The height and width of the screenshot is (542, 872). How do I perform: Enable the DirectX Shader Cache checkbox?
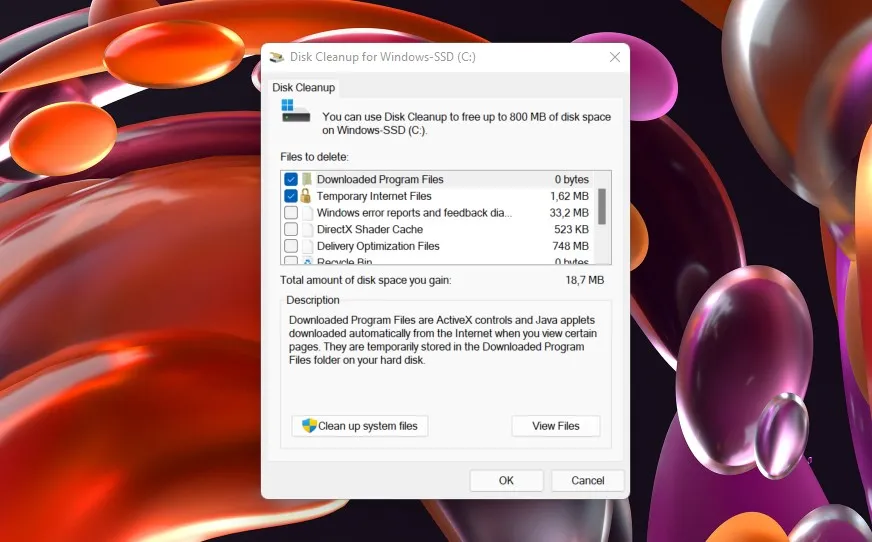[x=291, y=229]
